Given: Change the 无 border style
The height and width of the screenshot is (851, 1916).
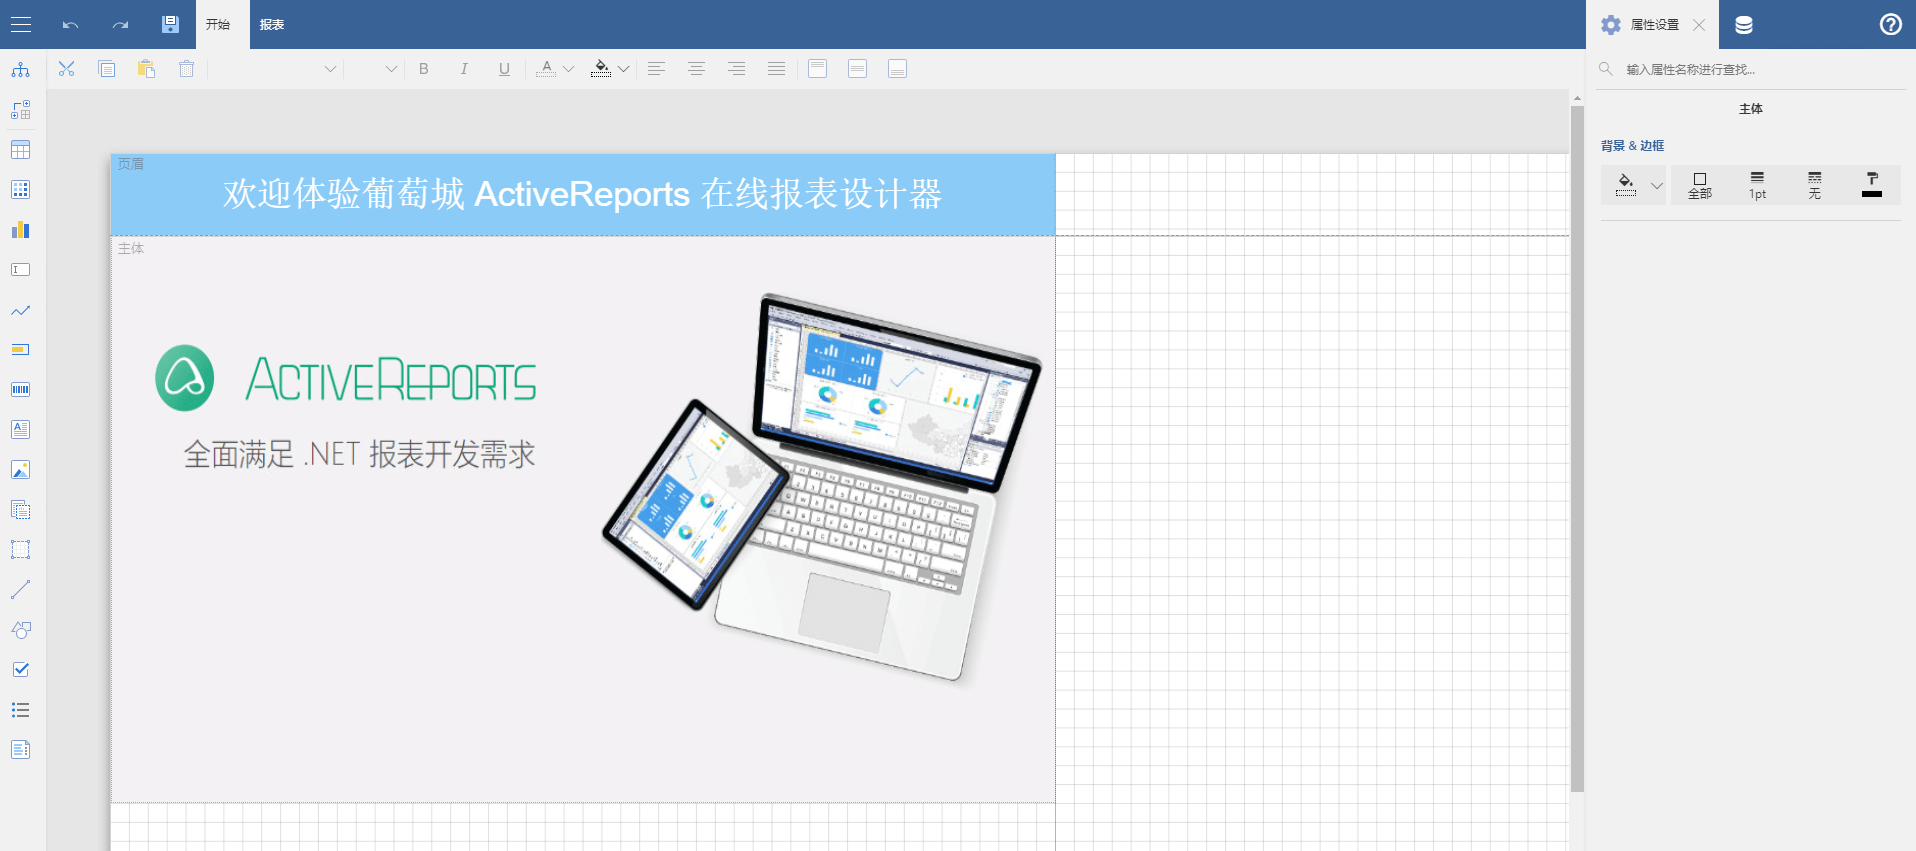Looking at the screenshot, I should (1814, 186).
